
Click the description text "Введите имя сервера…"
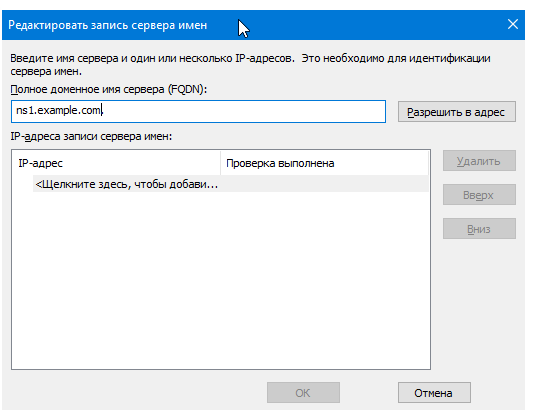250,65
